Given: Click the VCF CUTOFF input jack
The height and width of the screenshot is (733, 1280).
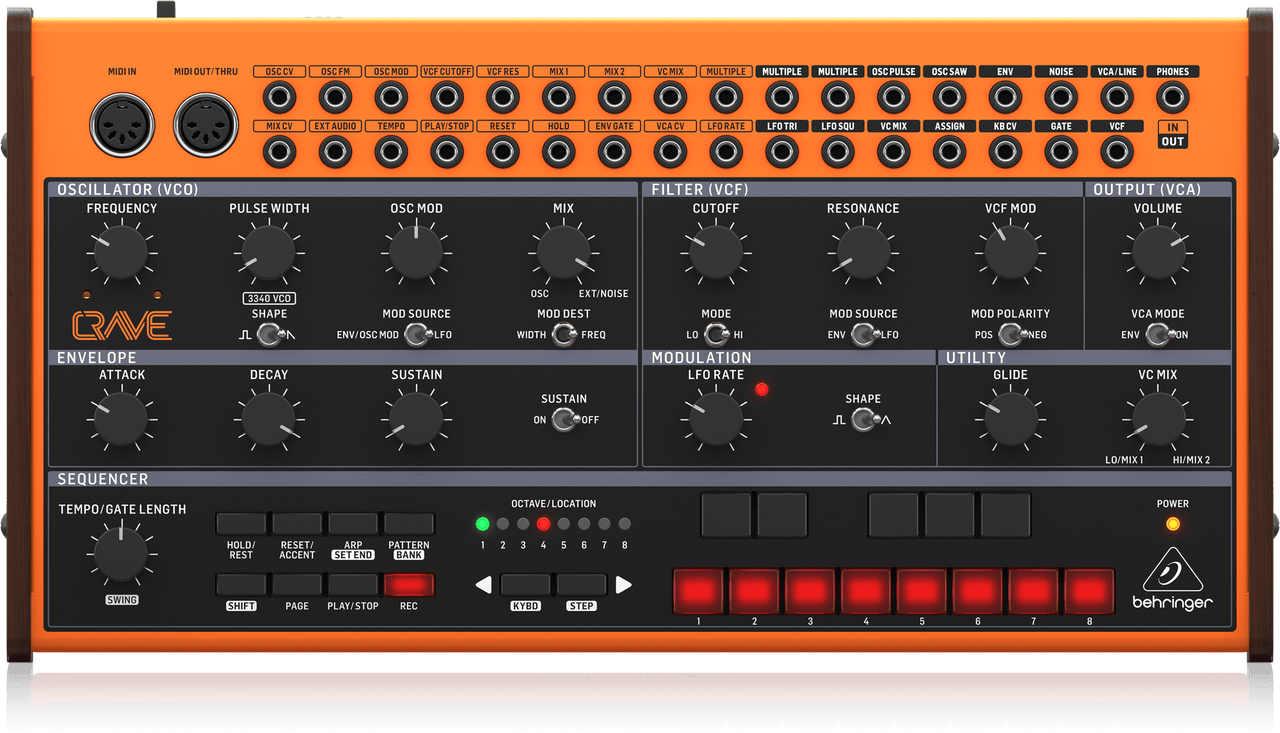Looking at the screenshot, I should click(447, 97).
